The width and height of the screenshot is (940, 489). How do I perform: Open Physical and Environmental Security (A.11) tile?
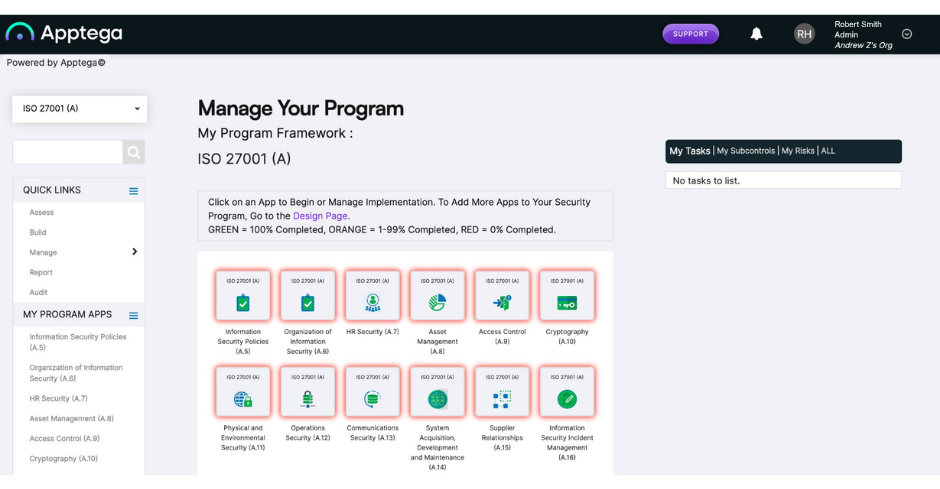click(243, 391)
